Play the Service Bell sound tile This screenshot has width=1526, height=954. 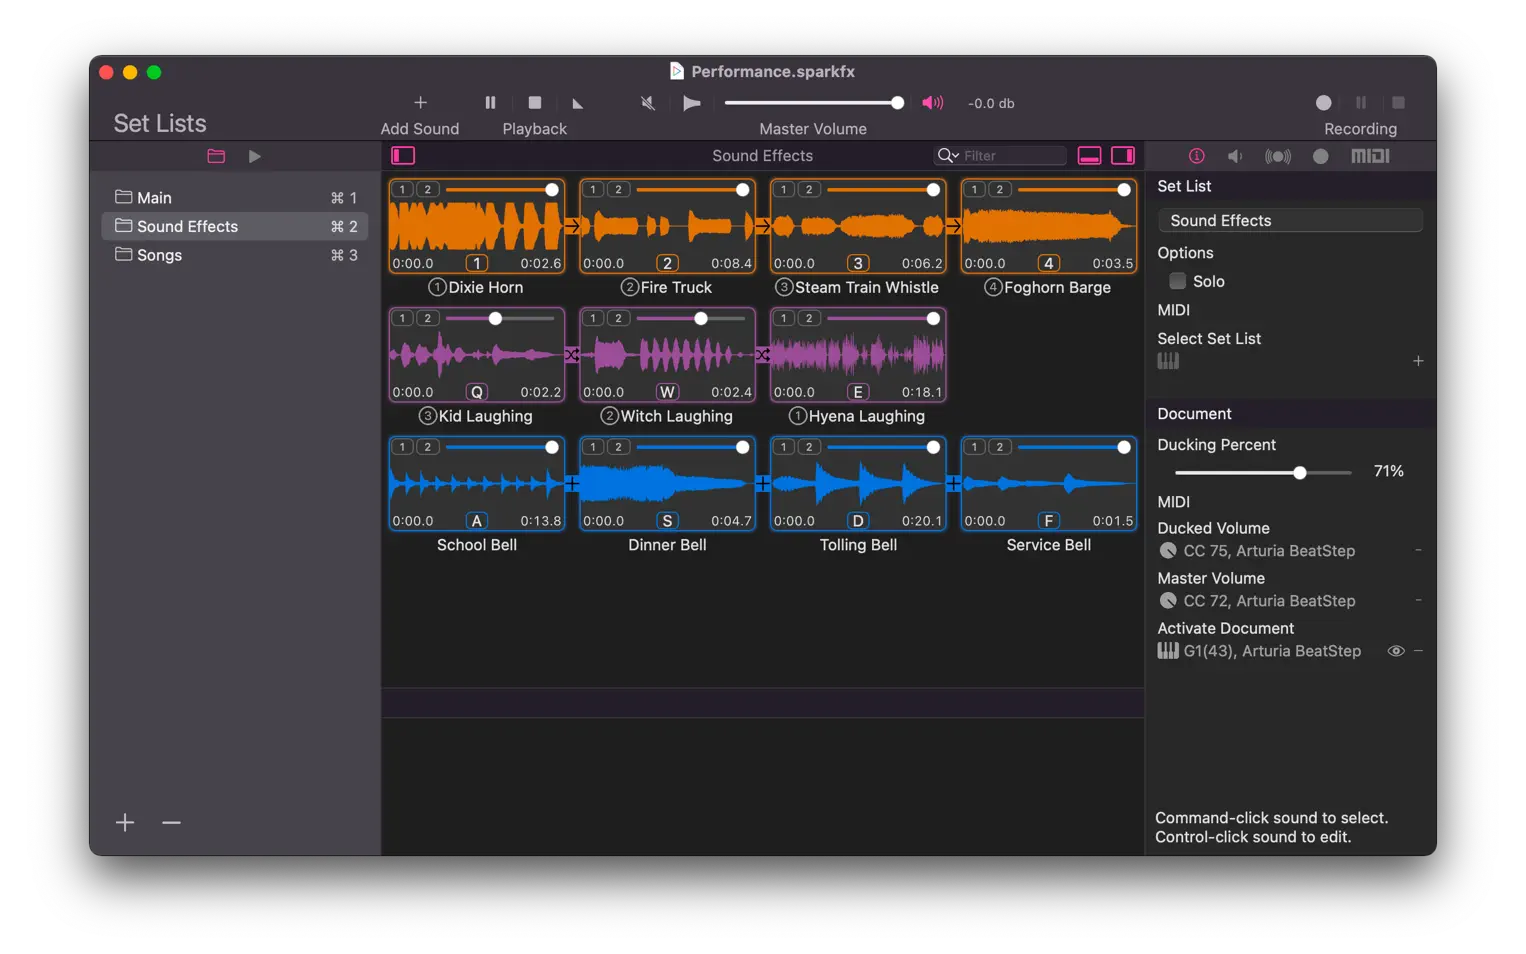pos(1049,484)
